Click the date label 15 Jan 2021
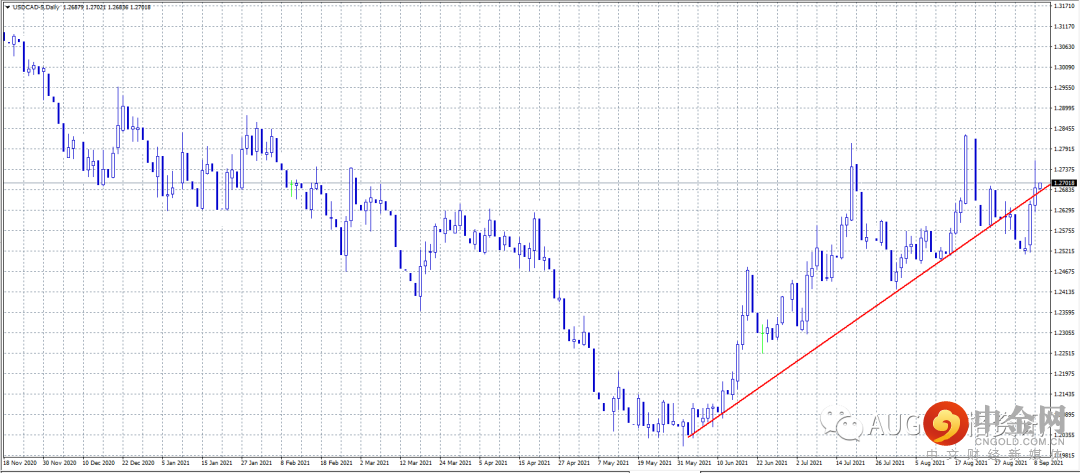Screen dimensions: 1080x473 click(217, 463)
